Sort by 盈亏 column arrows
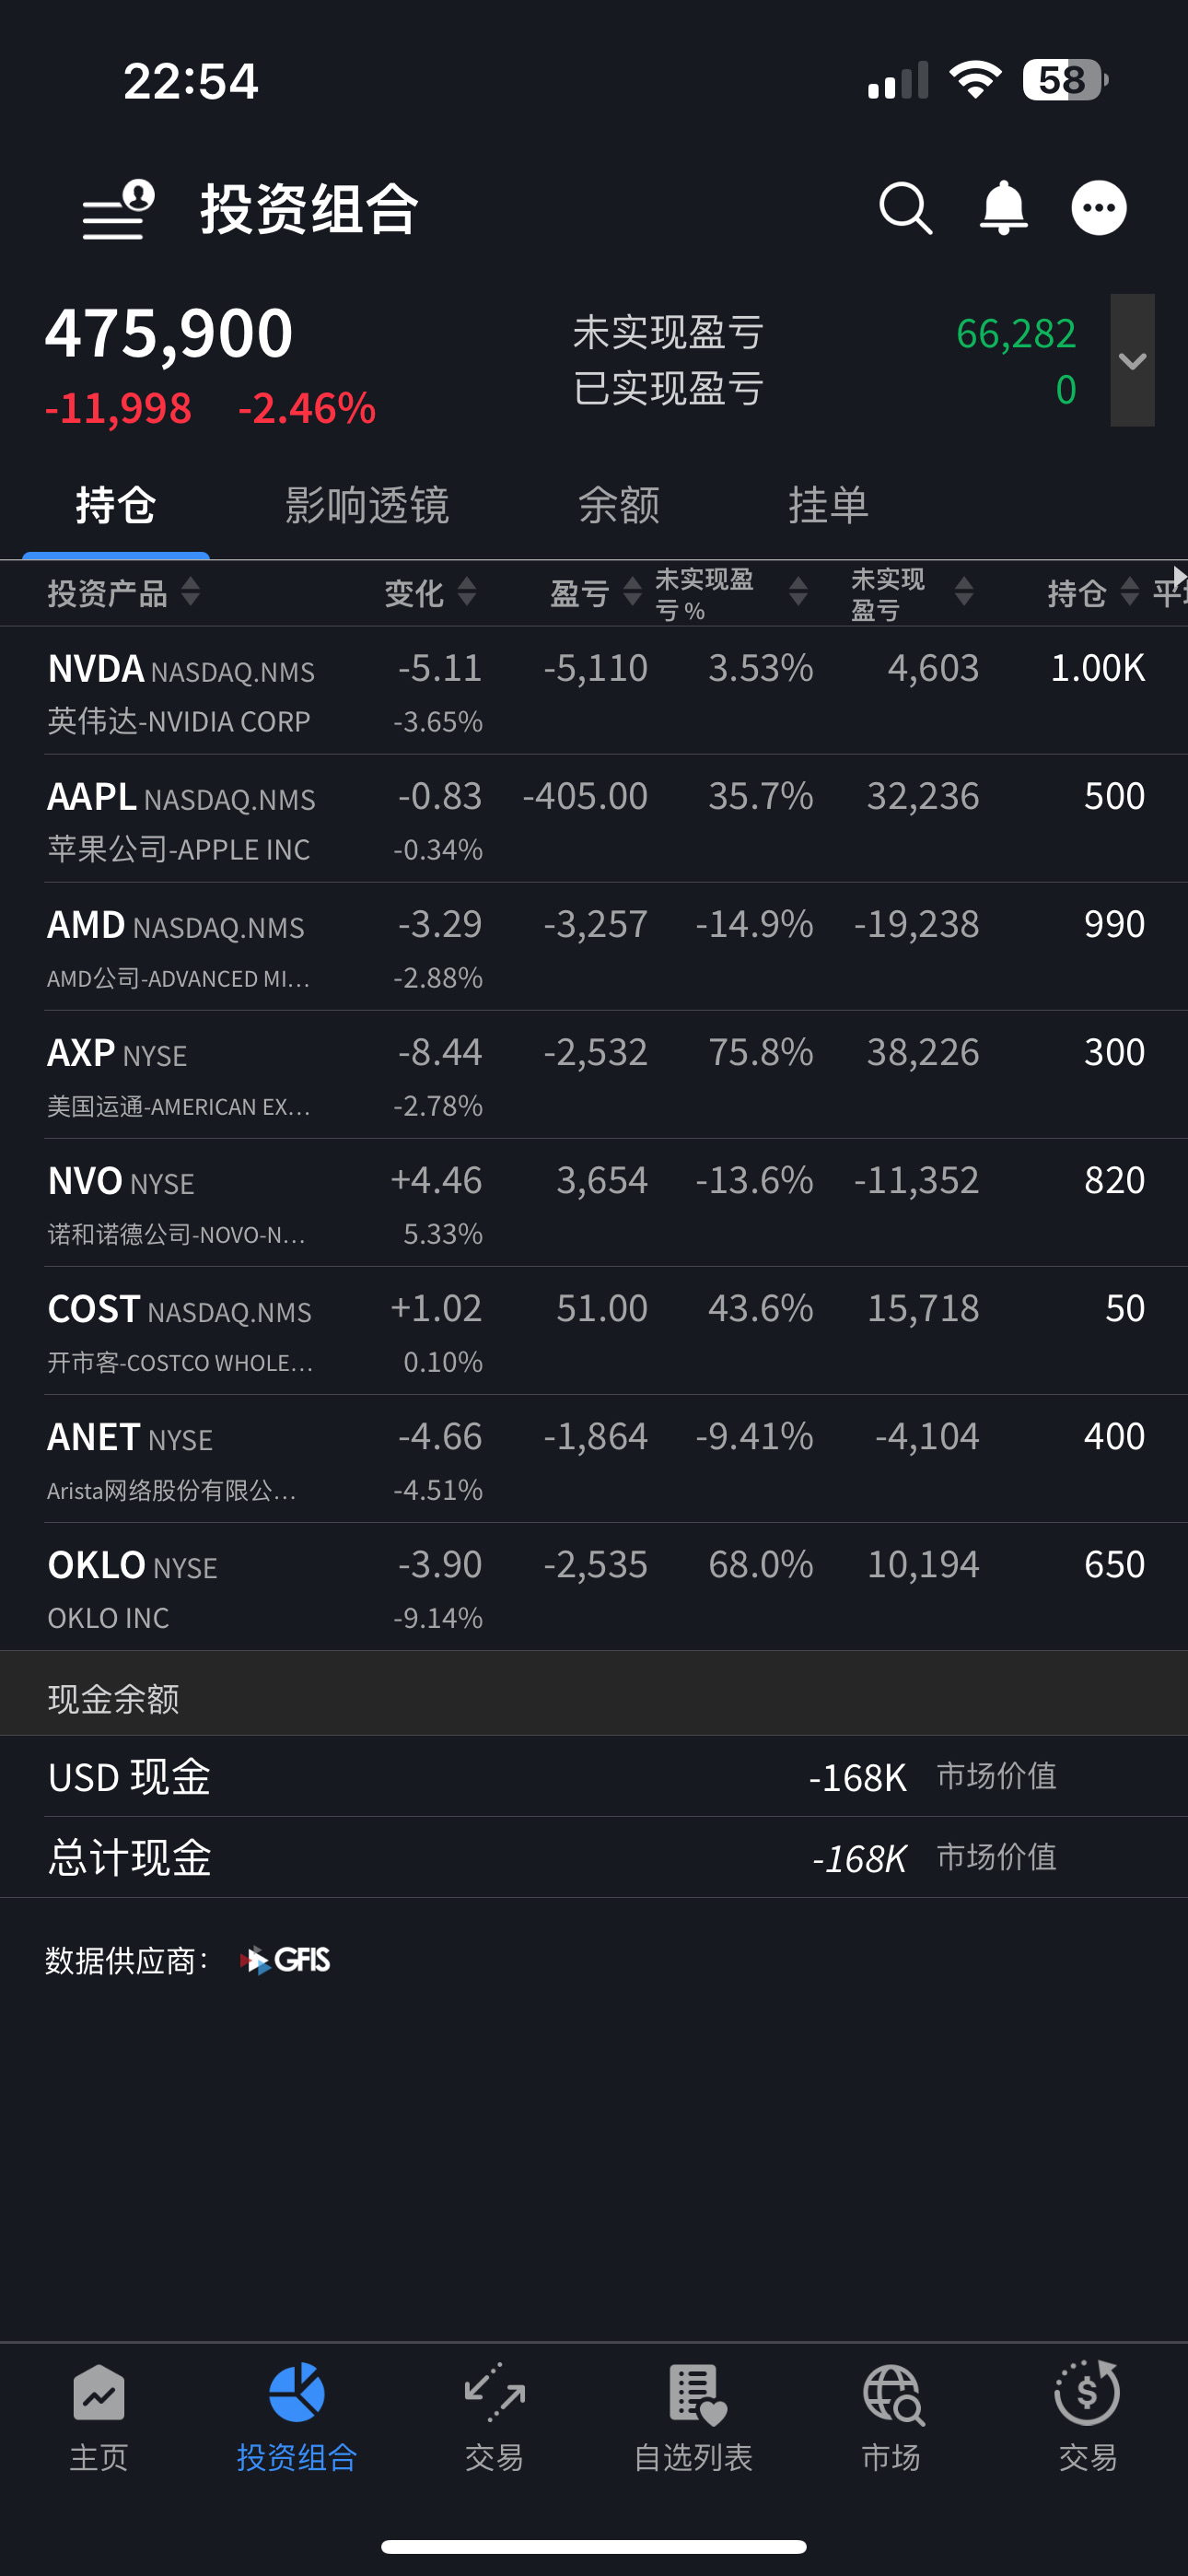This screenshot has width=1188, height=2576. (x=632, y=592)
